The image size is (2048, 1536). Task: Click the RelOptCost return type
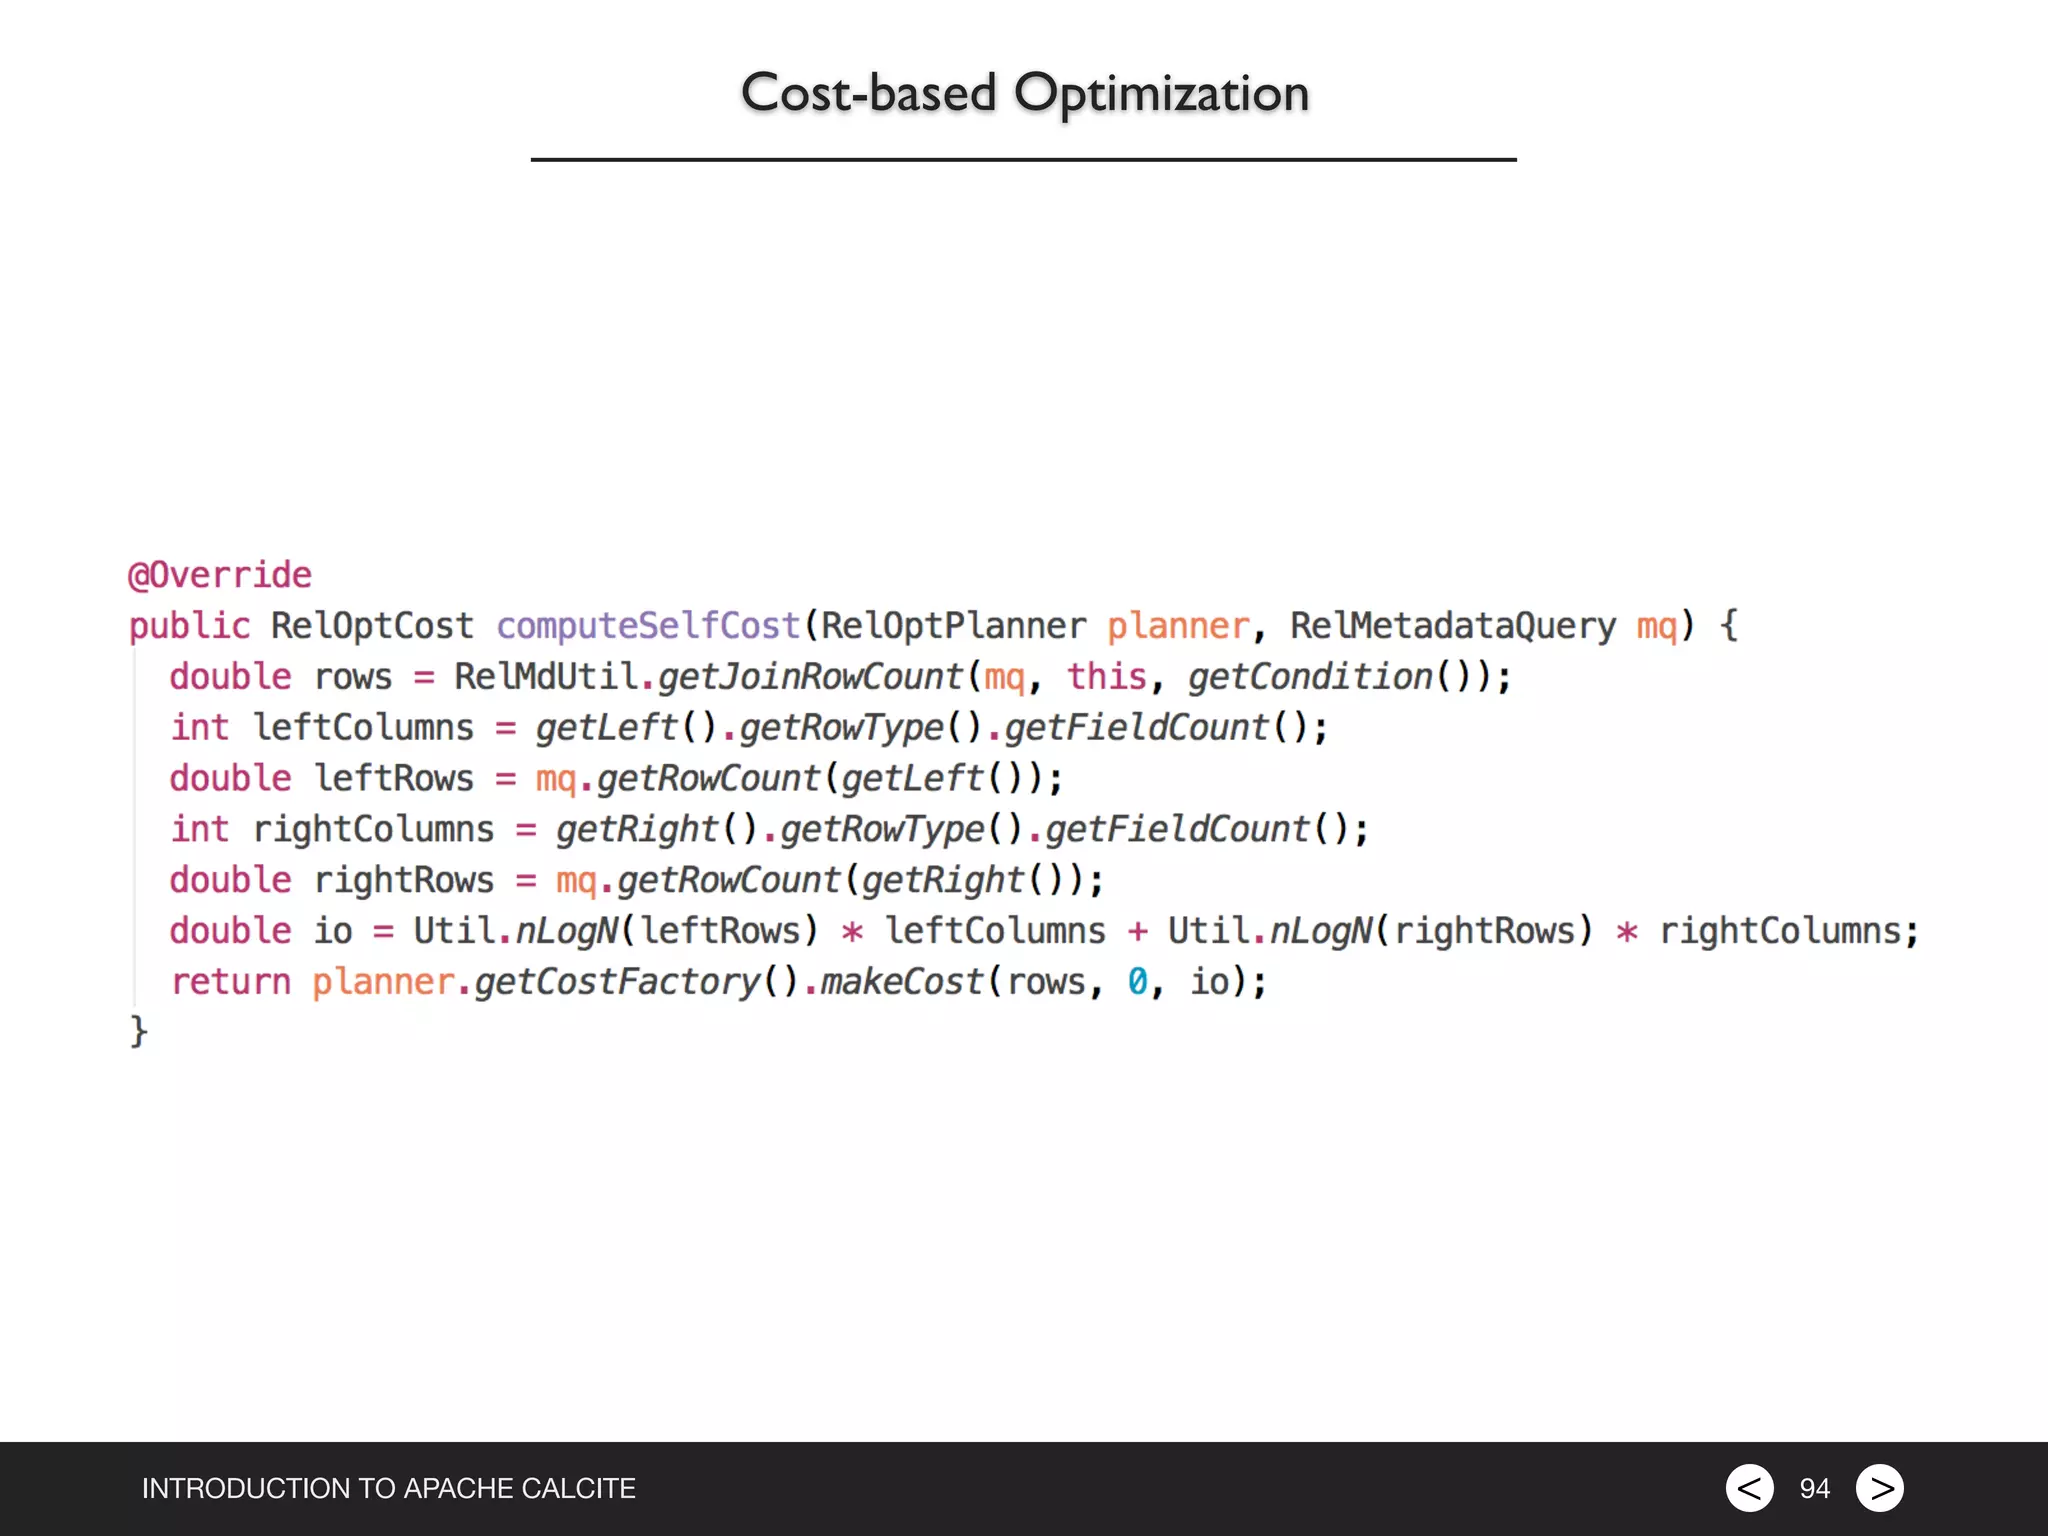point(372,626)
